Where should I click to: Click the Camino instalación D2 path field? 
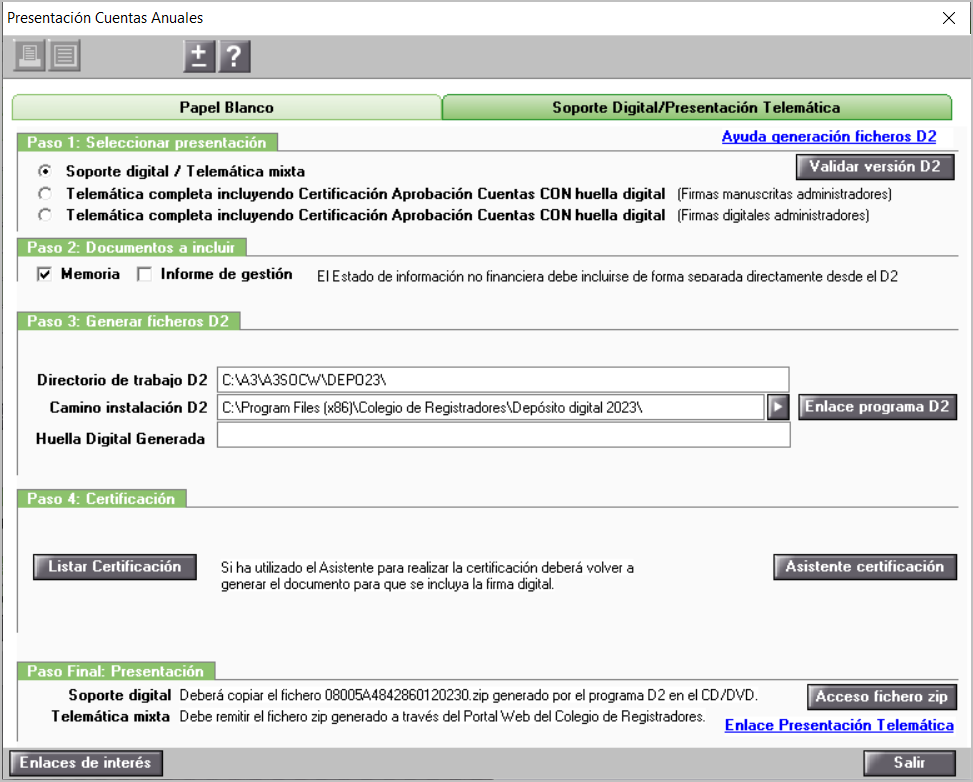point(491,408)
